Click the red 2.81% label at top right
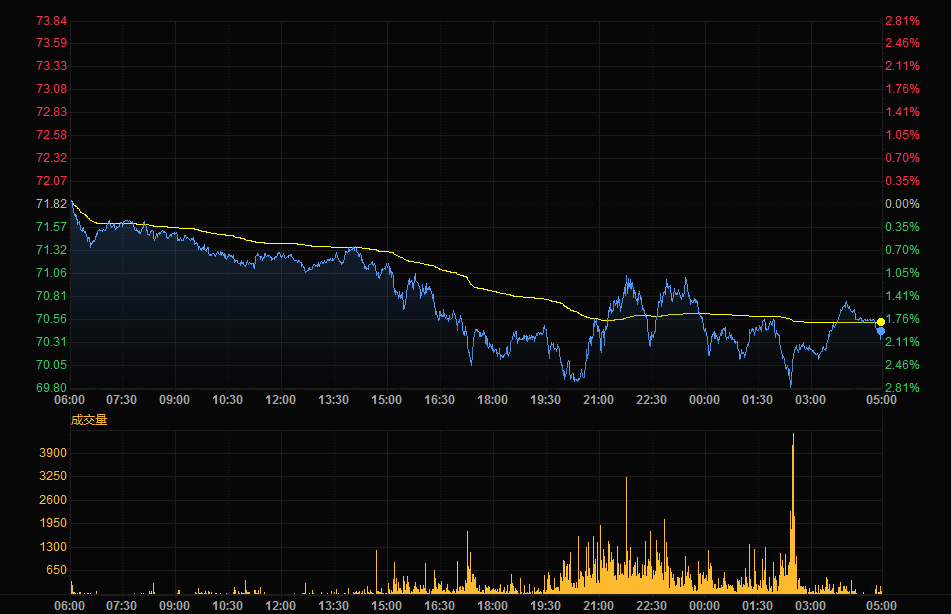 [901, 21]
